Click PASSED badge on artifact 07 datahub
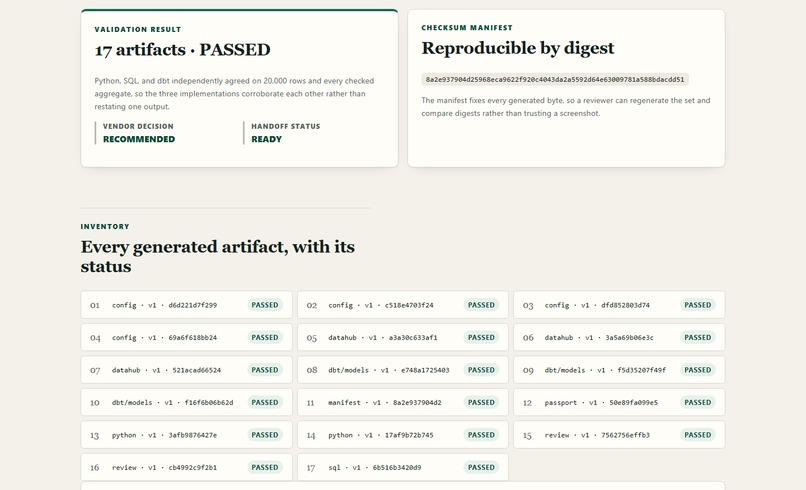Screen dimensions: 806x490 [265, 370]
